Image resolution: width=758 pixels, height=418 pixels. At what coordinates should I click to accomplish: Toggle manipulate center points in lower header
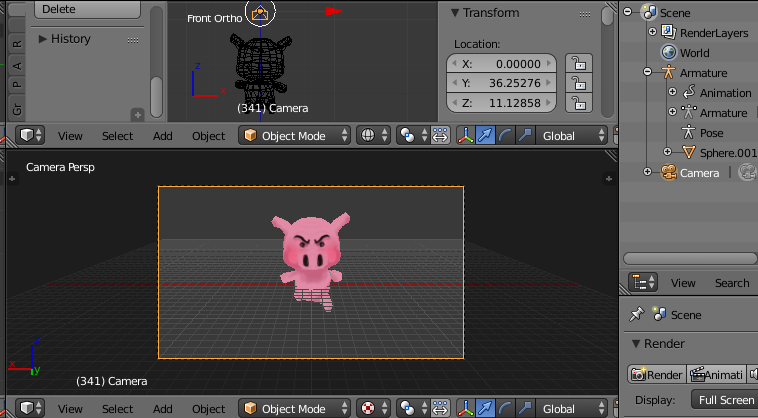439,409
